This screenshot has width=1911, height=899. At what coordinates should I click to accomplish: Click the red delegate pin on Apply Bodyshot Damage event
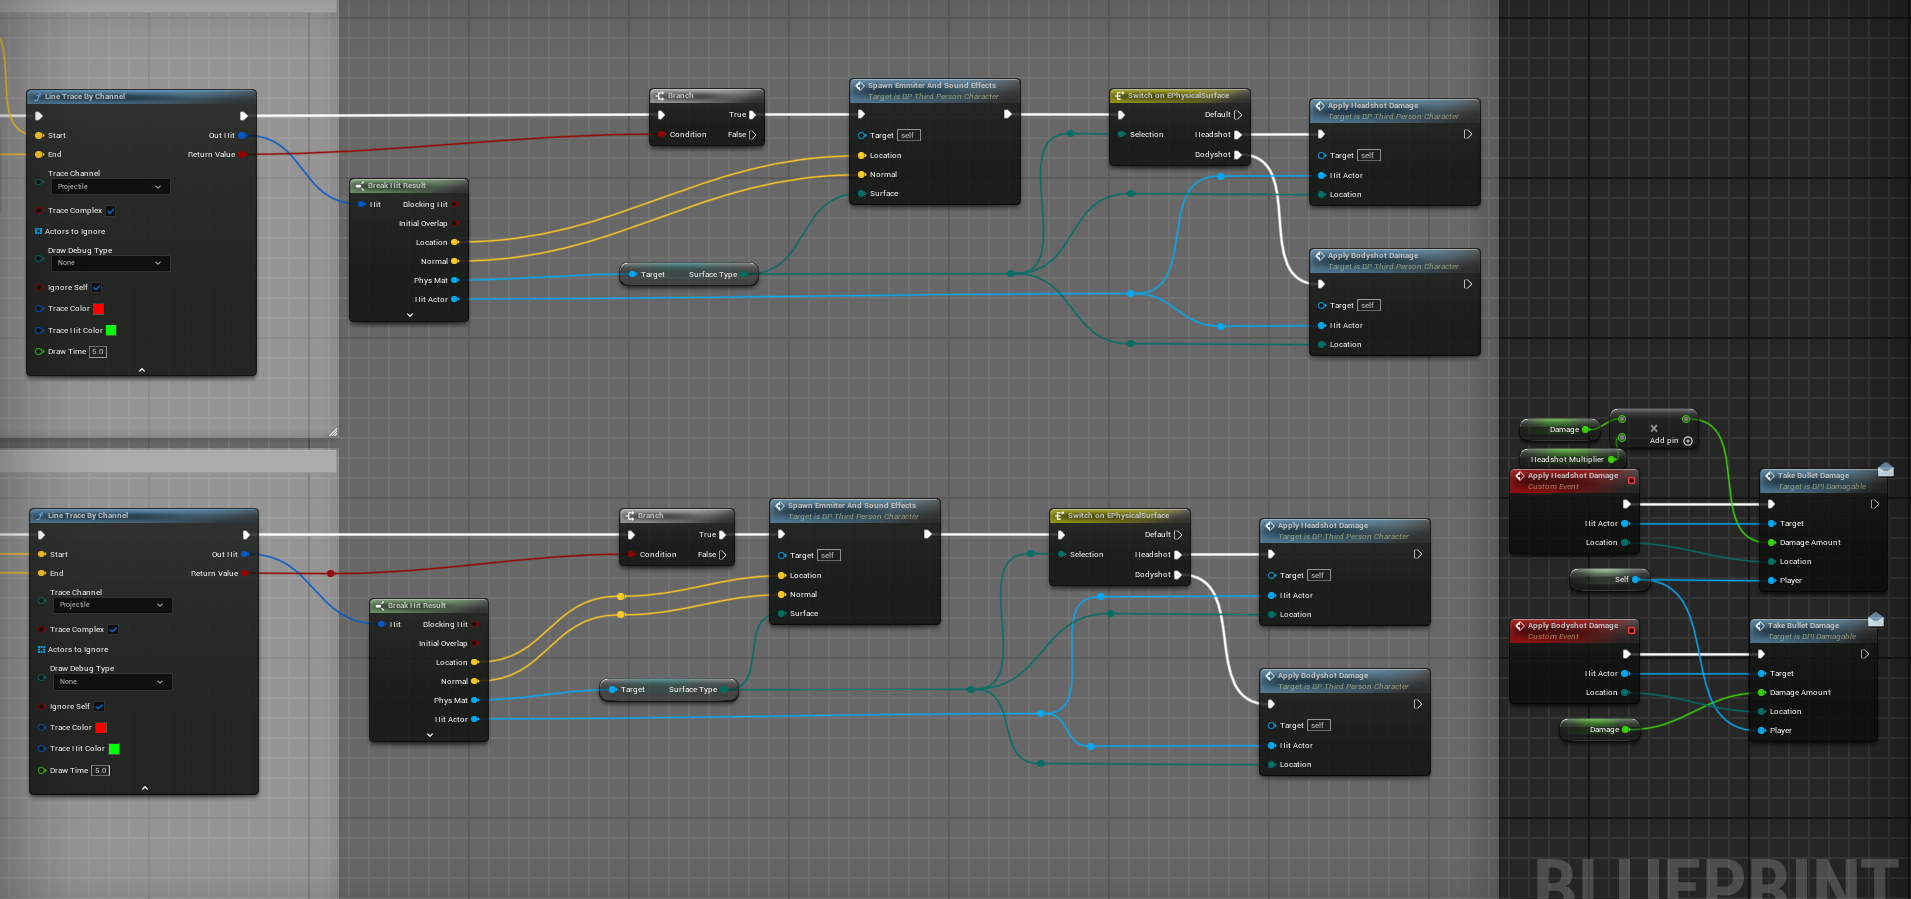(x=1631, y=630)
